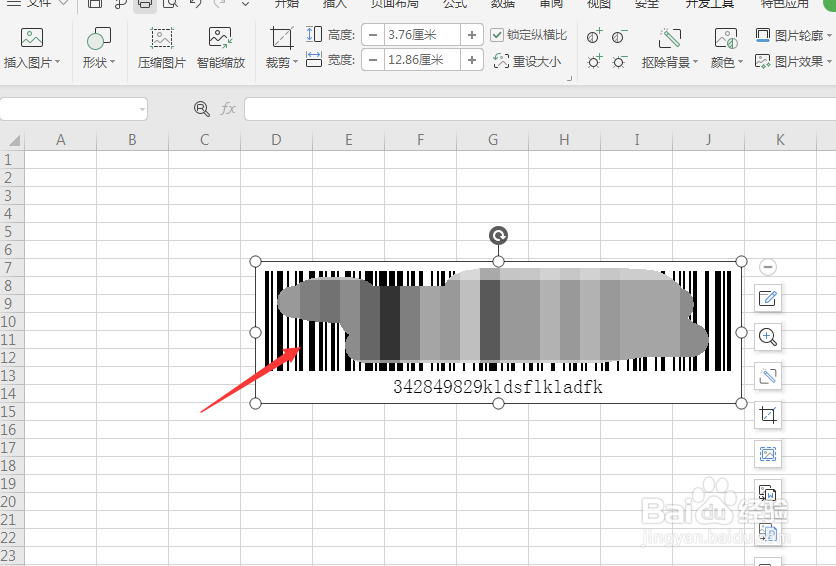Decrease height with the minus button
836x566 pixels.
pyautogui.click(x=373, y=35)
